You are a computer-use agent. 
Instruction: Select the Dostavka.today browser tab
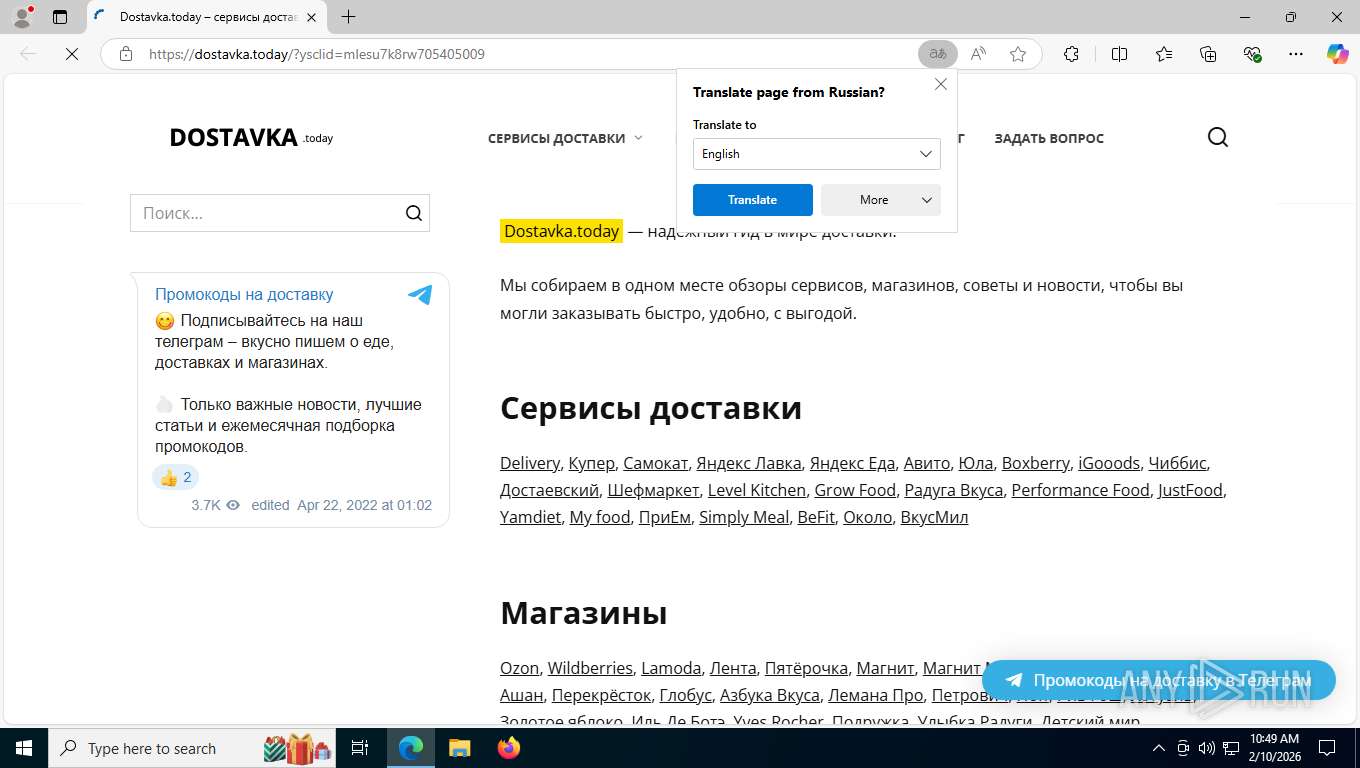coord(205,17)
